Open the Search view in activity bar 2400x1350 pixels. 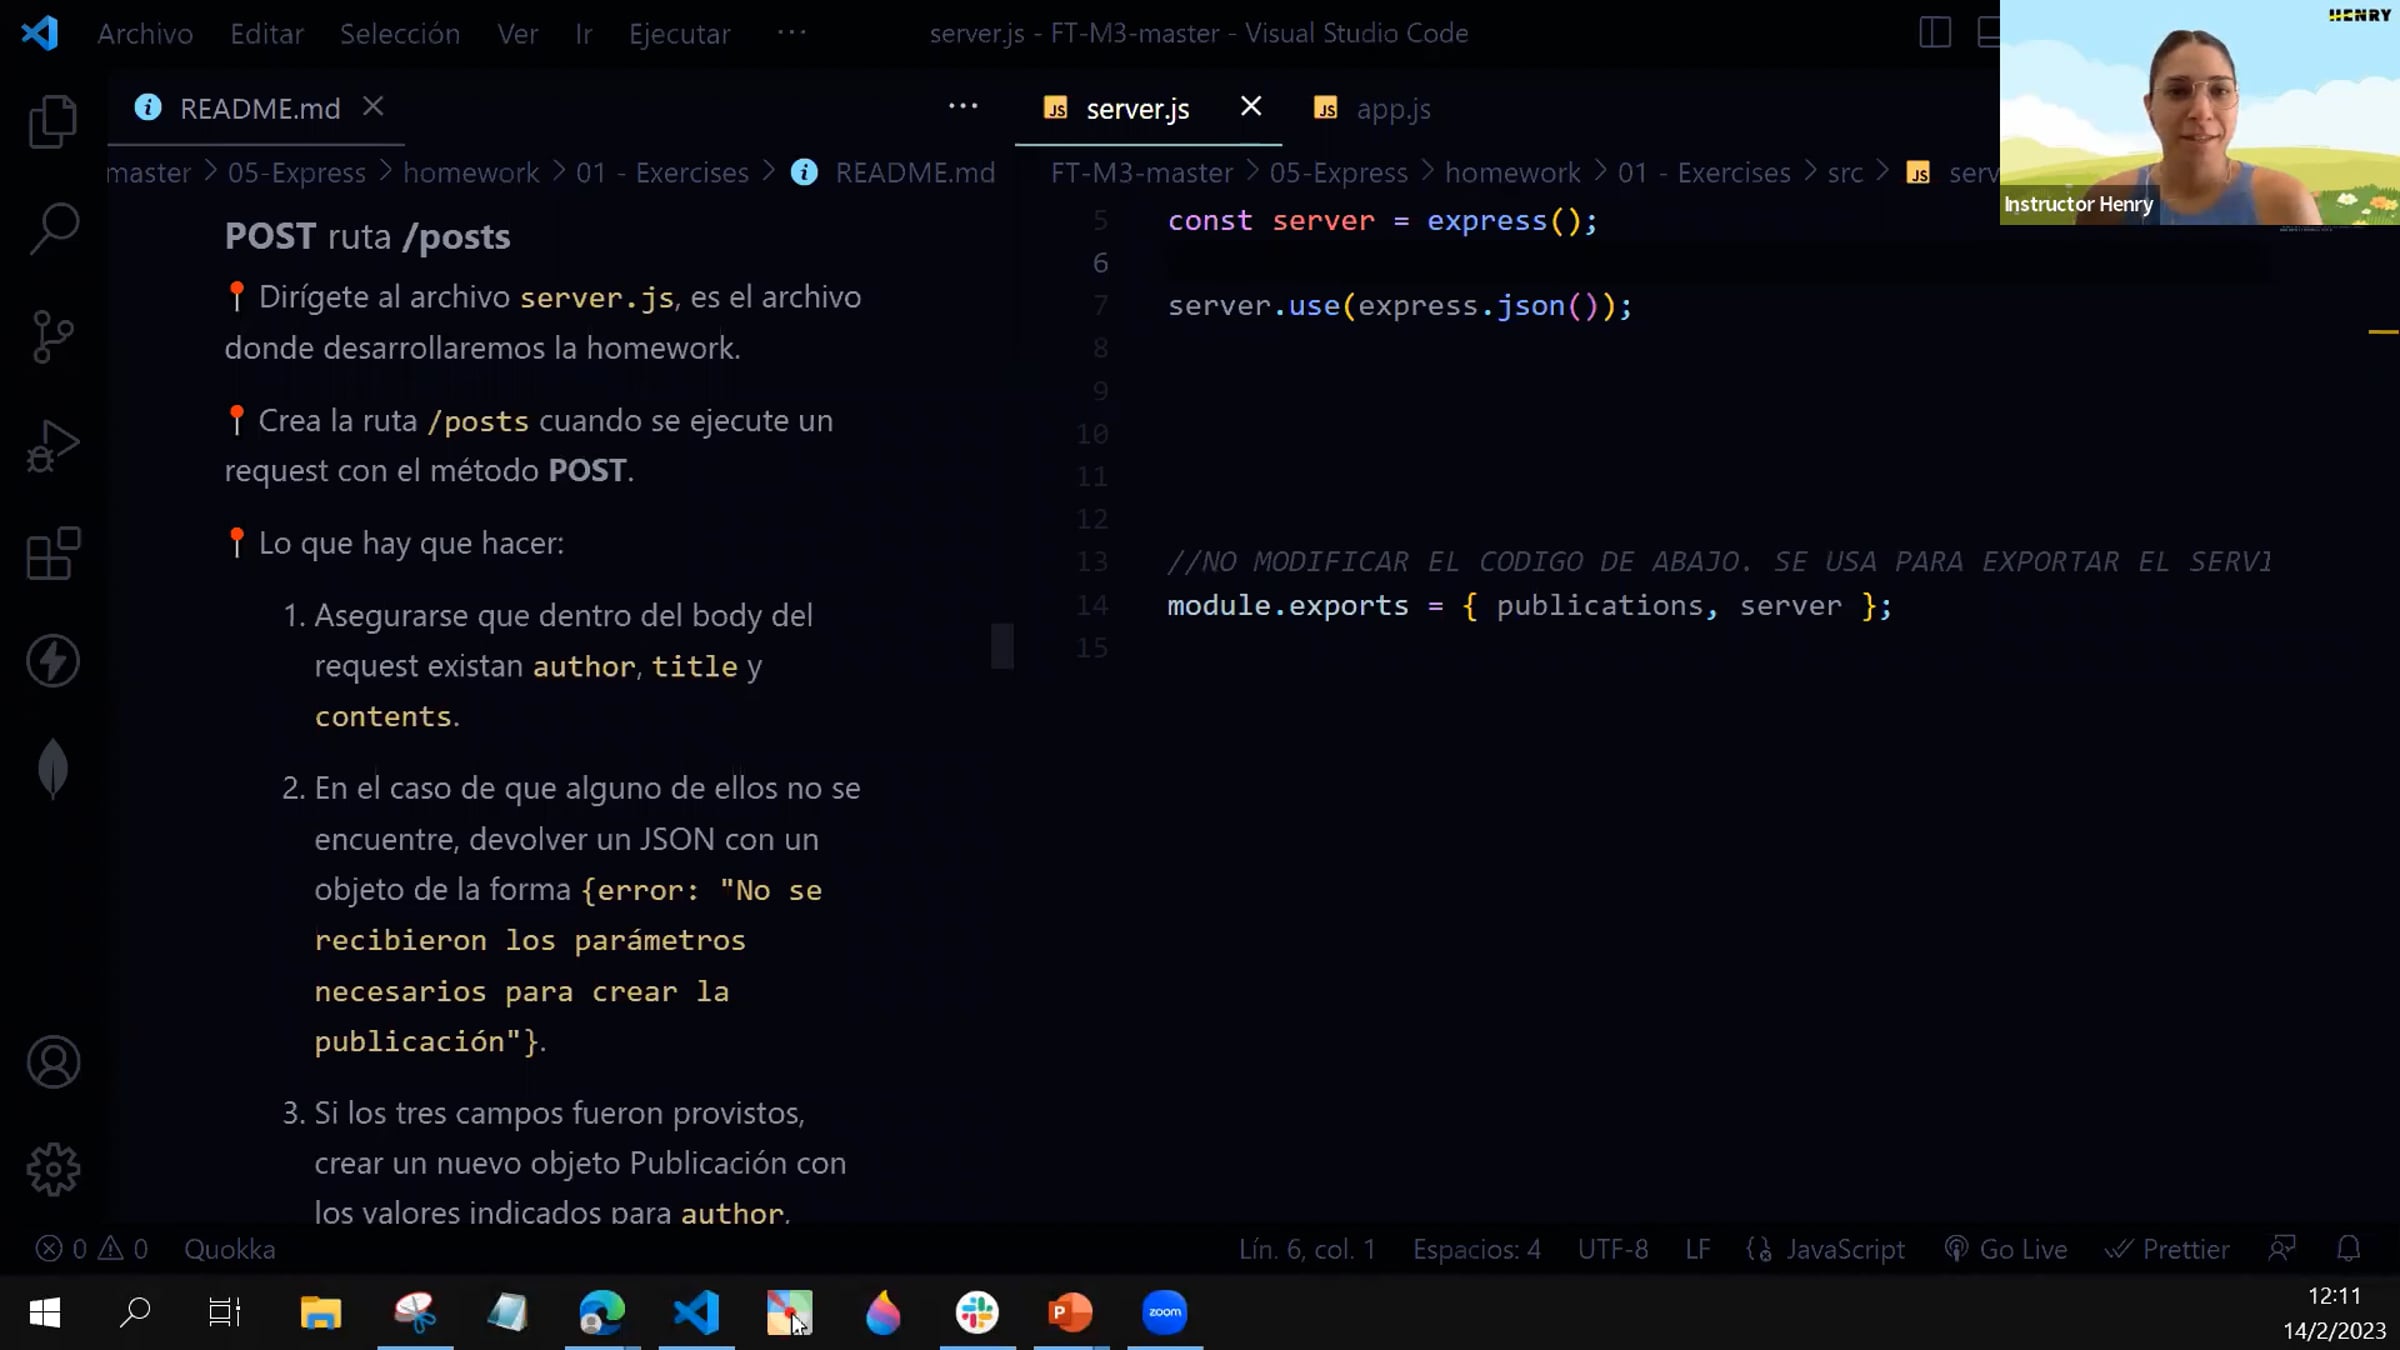[x=53, y=229]
